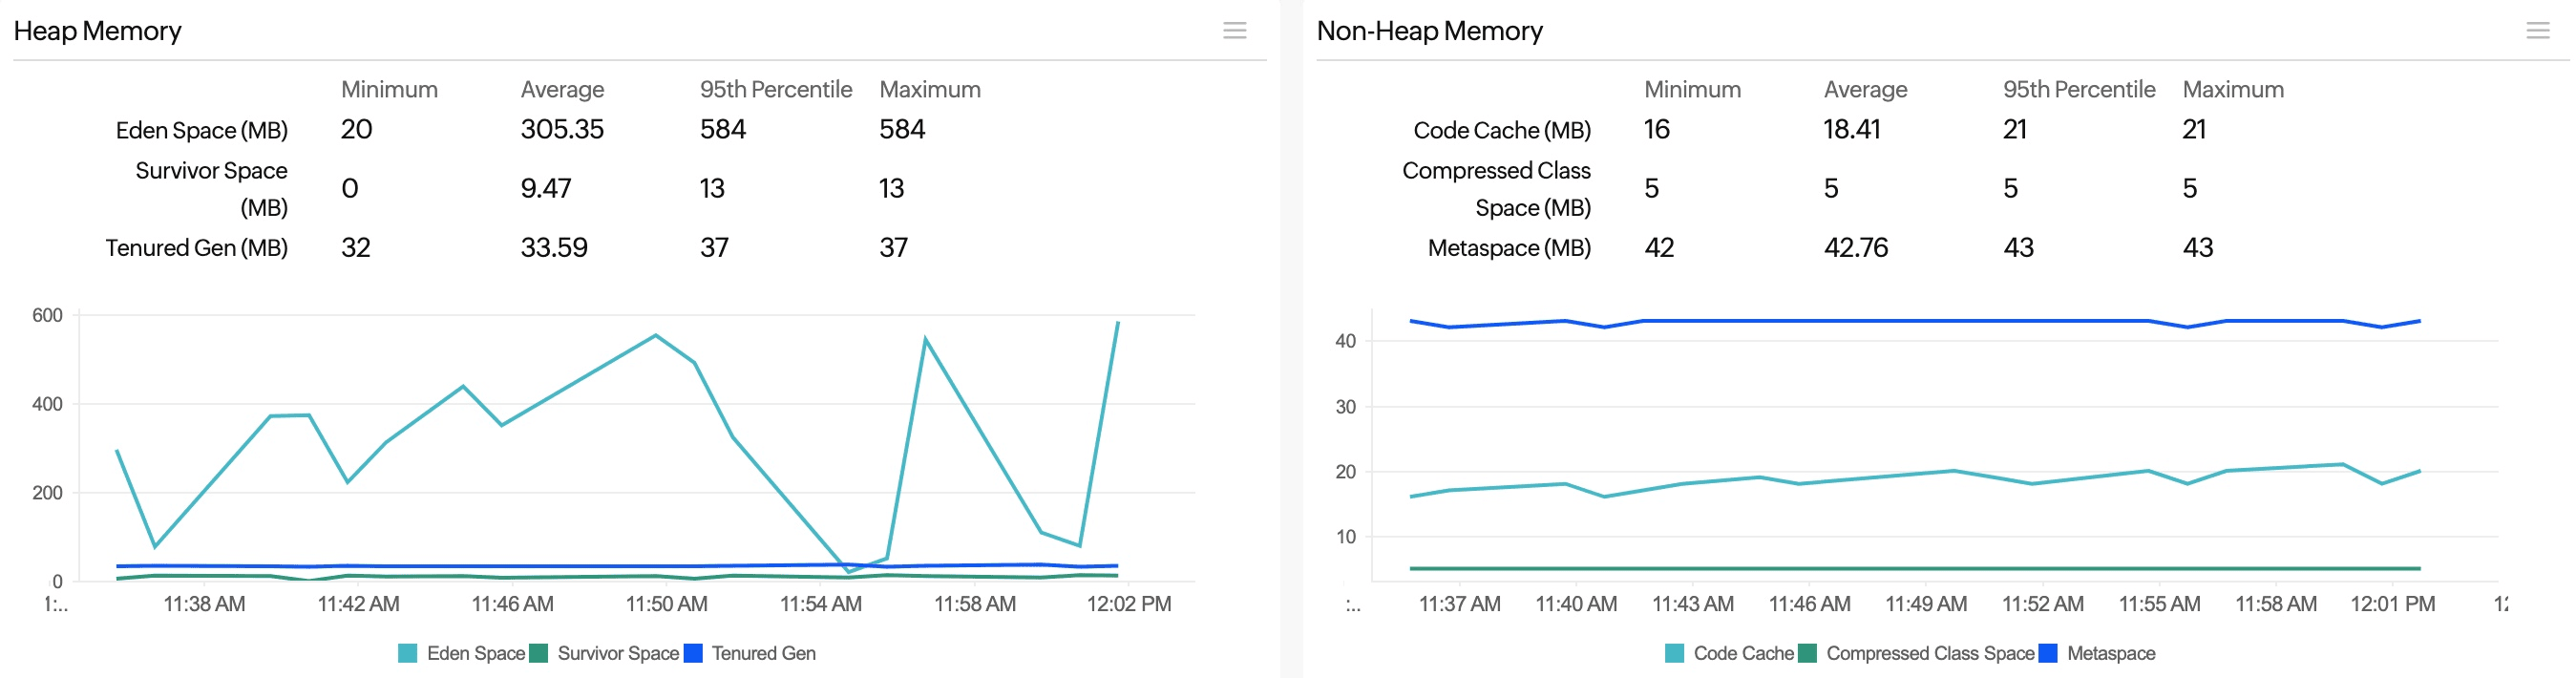Image resolution: width=2576 pixels, height=678 pixels.
Task: Hide Compressed Class Space legend series
Action: 1929,653
